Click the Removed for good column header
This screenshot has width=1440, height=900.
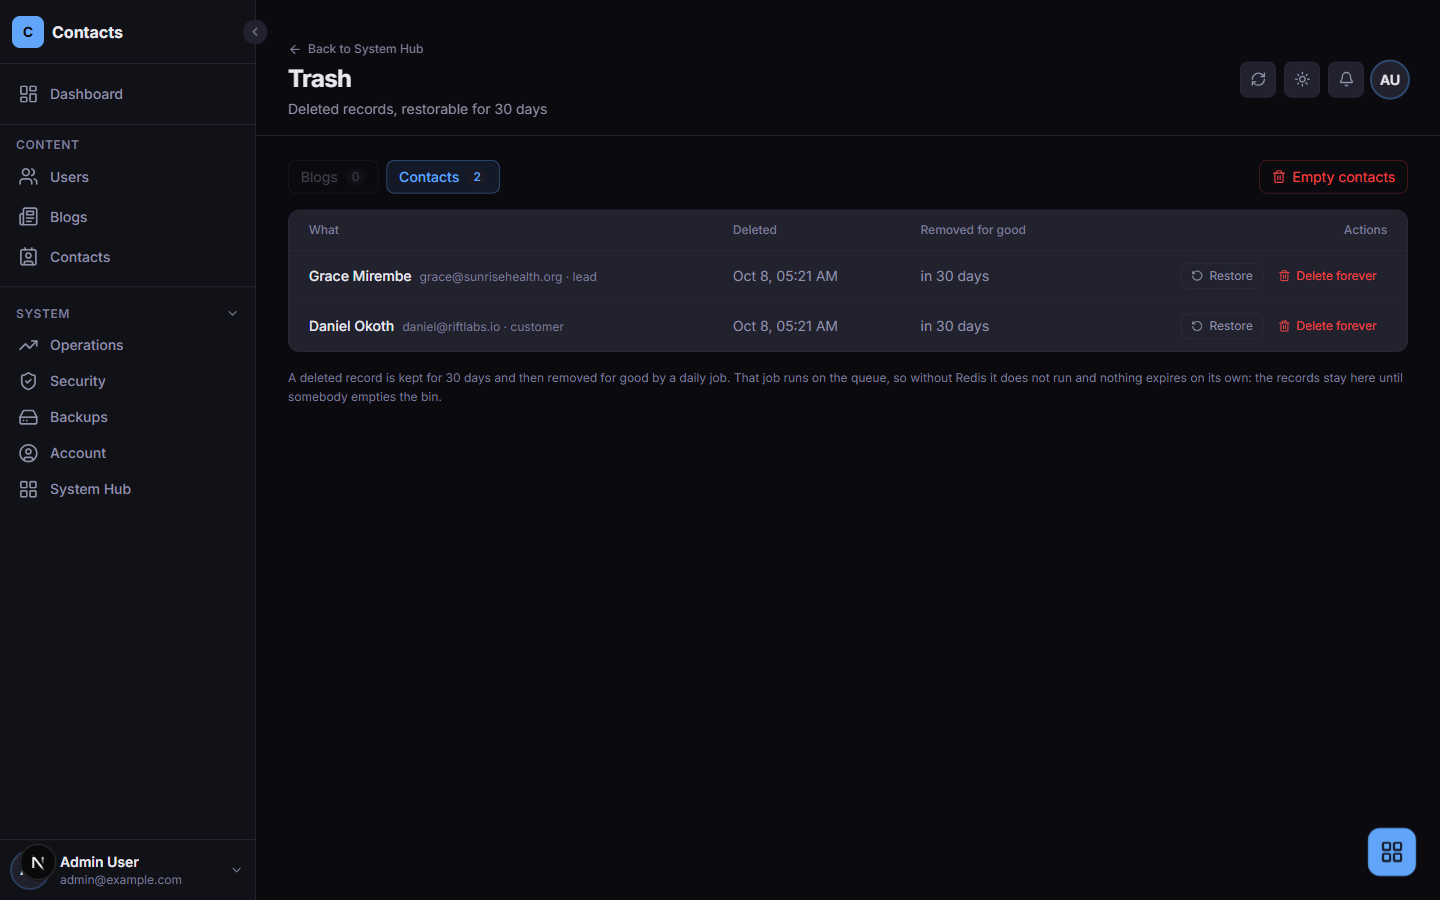[x=973, y=230]
